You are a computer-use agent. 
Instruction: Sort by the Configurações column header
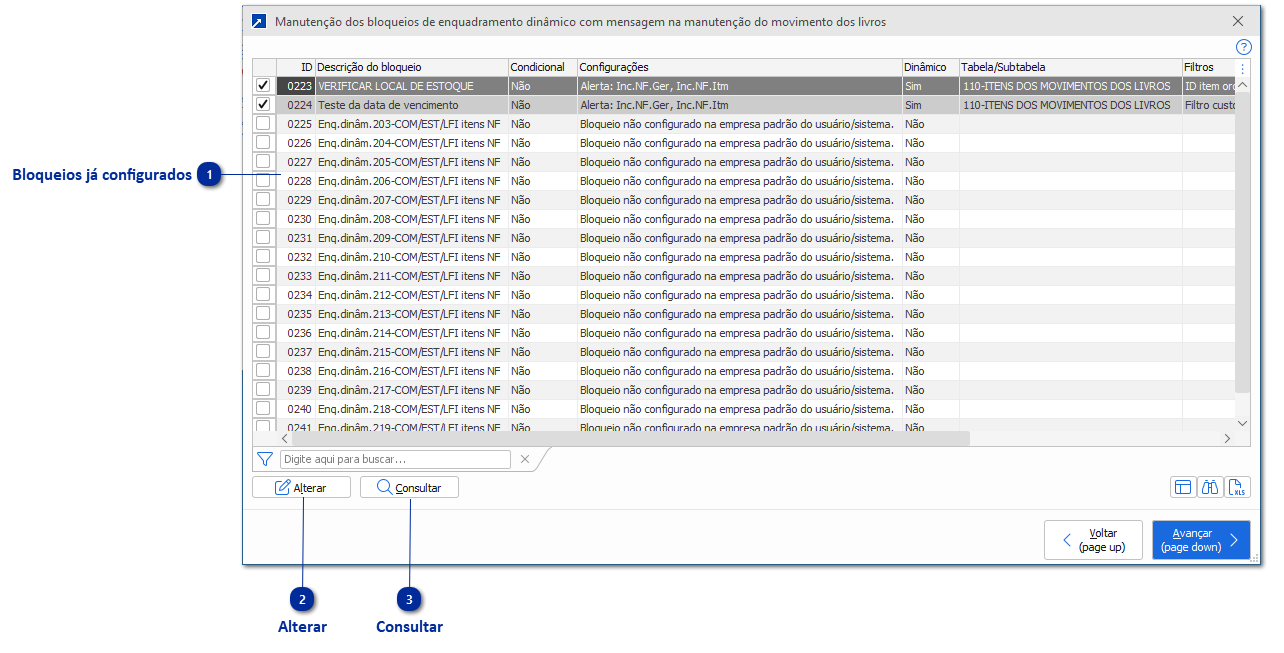740,67
